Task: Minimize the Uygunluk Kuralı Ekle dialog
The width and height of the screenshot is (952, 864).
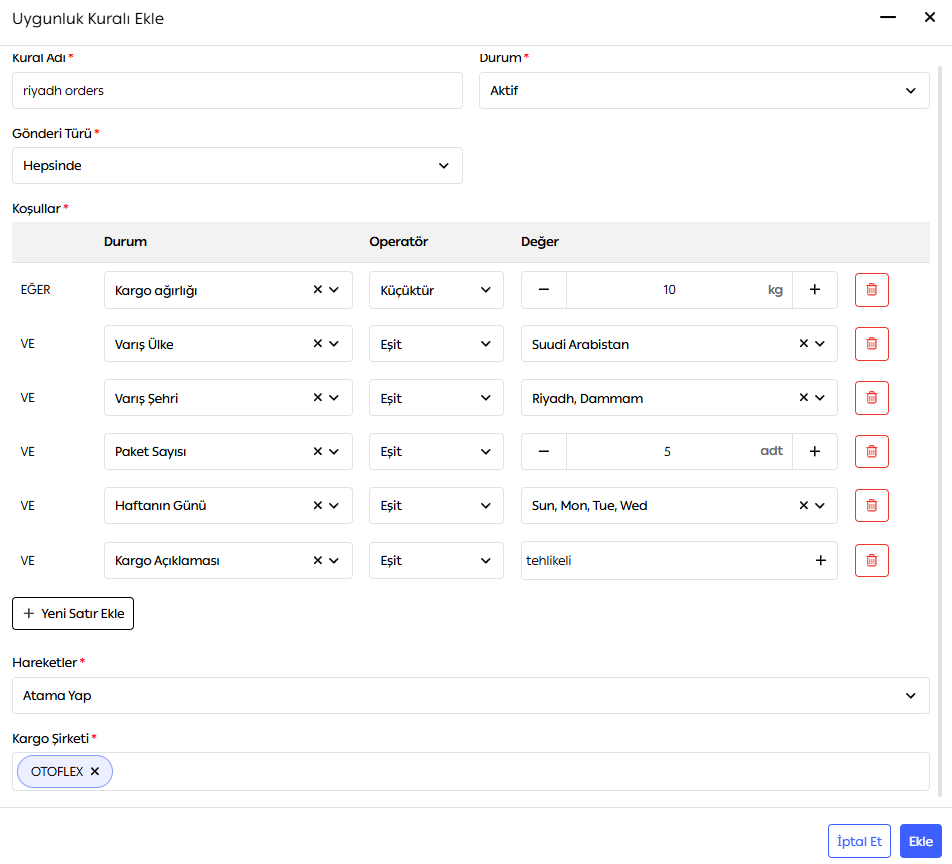Action: click(888, 18)
